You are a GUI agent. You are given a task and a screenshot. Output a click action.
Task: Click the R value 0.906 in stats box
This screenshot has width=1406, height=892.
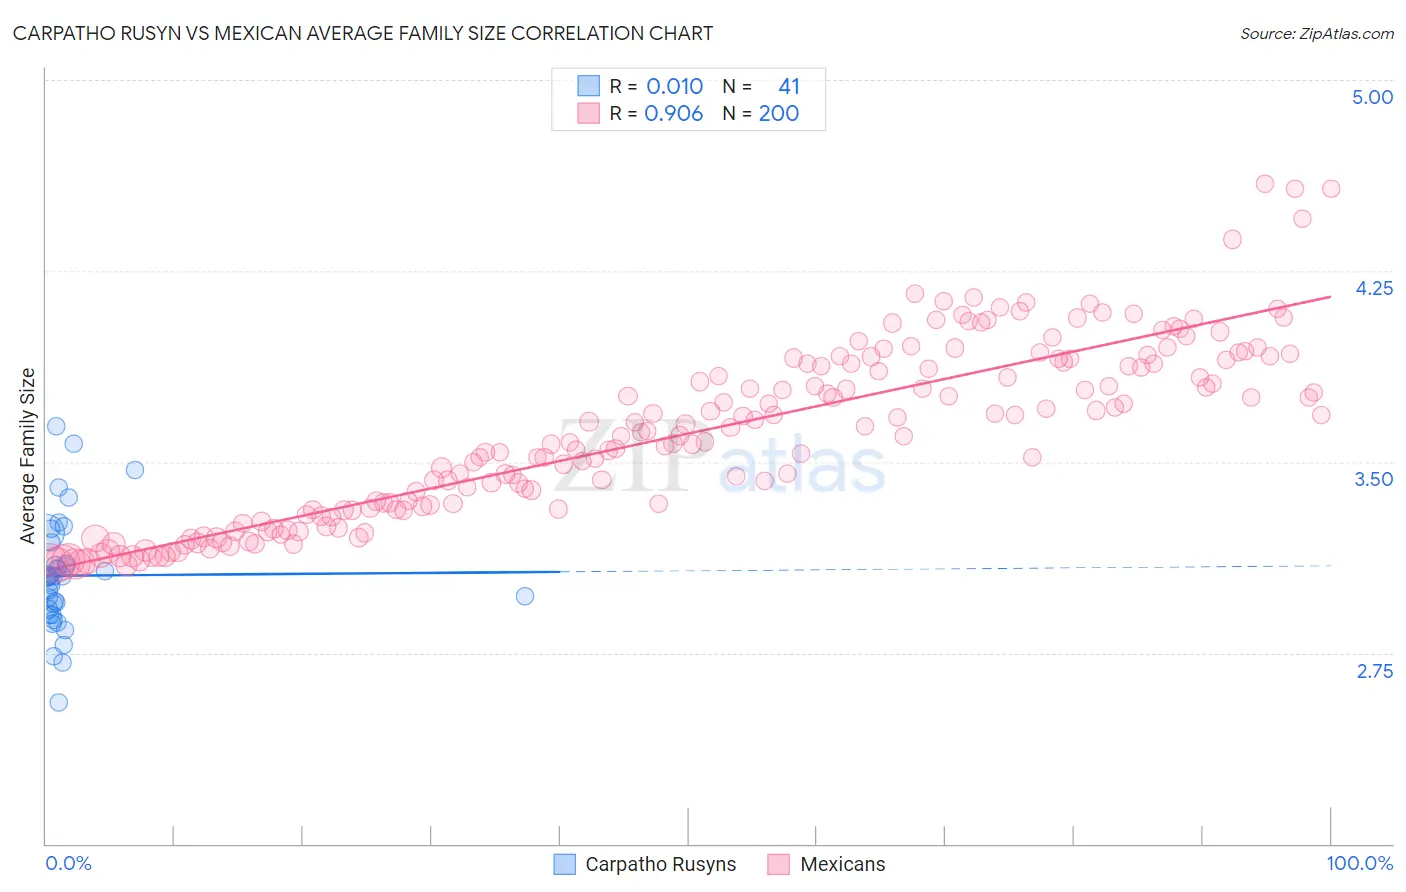(x=674, y=113)
